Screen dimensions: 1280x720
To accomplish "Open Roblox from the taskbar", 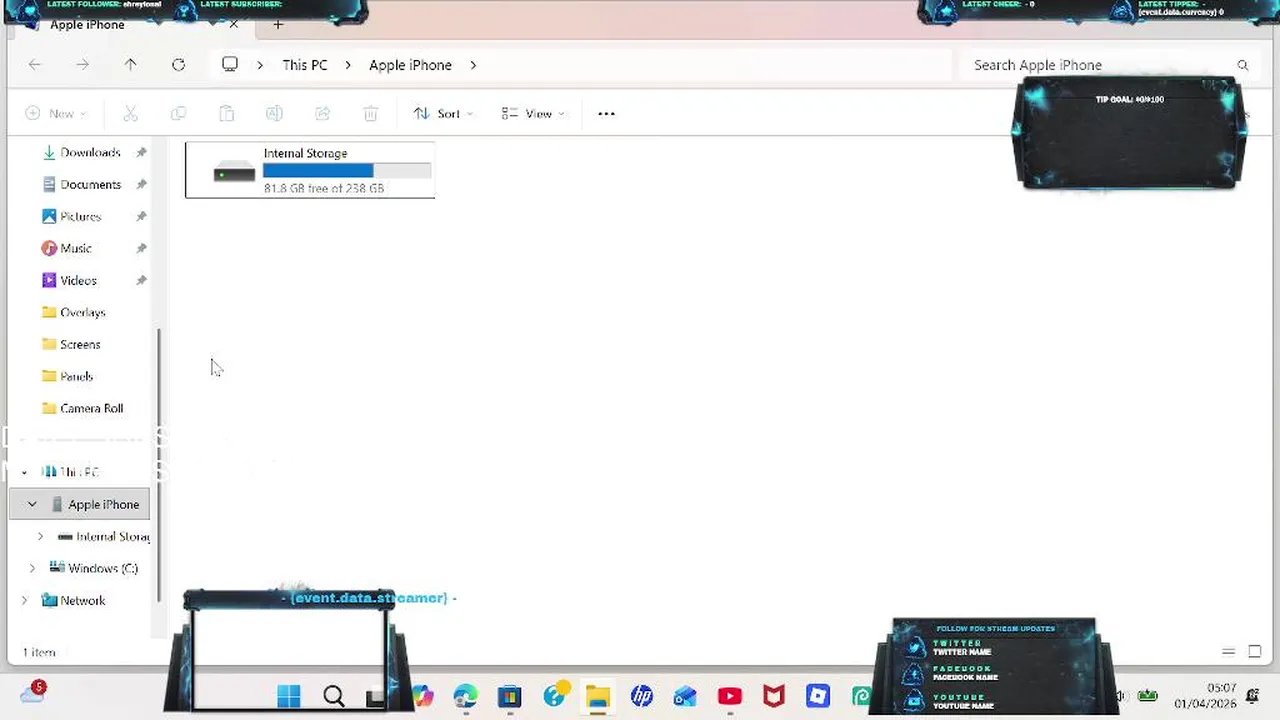I will tap(818, 696).
